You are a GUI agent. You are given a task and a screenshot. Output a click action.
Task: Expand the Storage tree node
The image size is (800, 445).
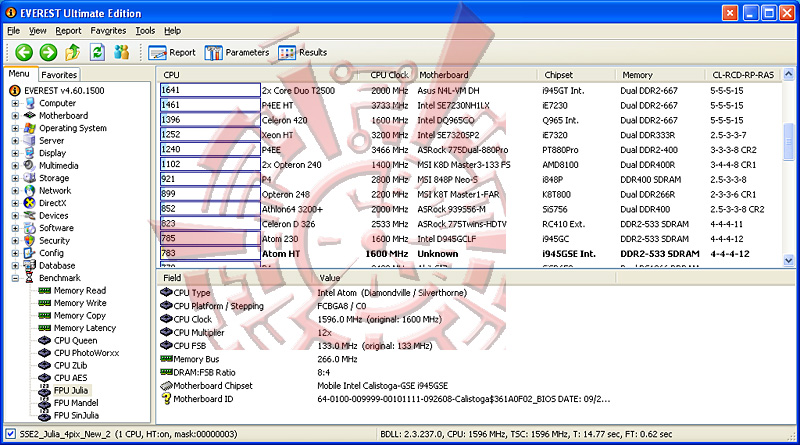coord(15,178)
